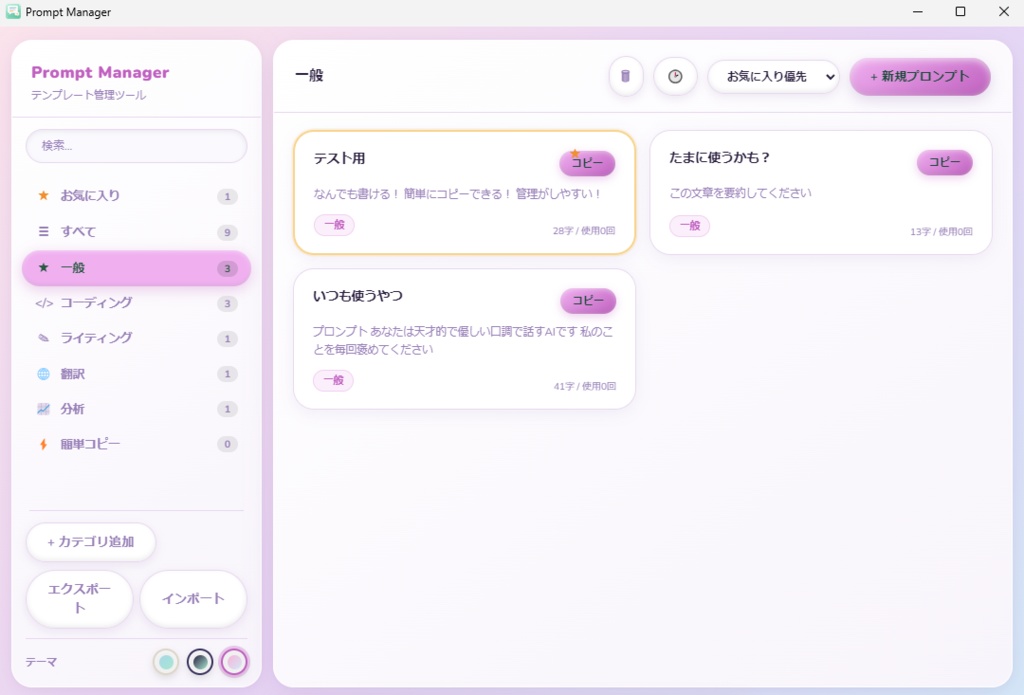Viewport: 1024px width, 695px height.
Task: Pick the pink theme color swatch
Action: pos(234,662)
